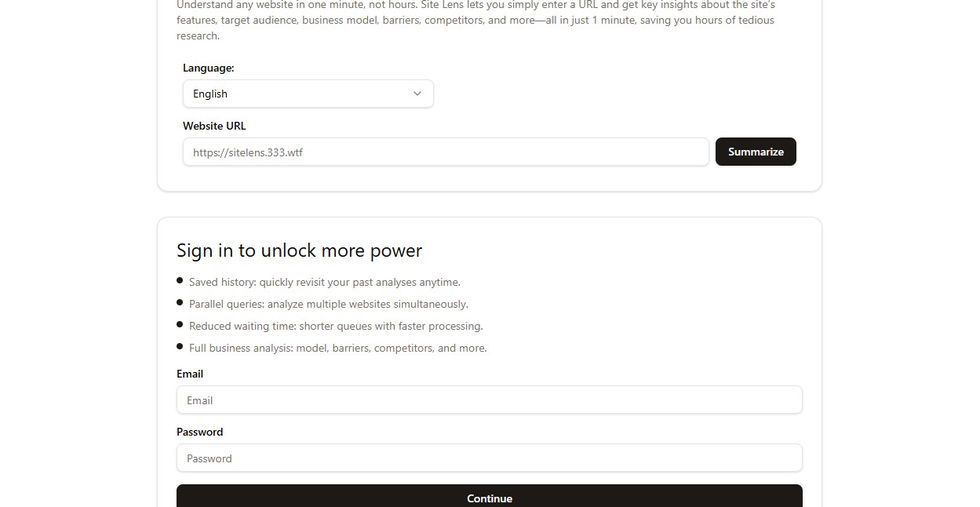Image resolution: width=980 pixels, height=507 pixels.
Task: Click the Summarize button
Action: pos(756,152)
